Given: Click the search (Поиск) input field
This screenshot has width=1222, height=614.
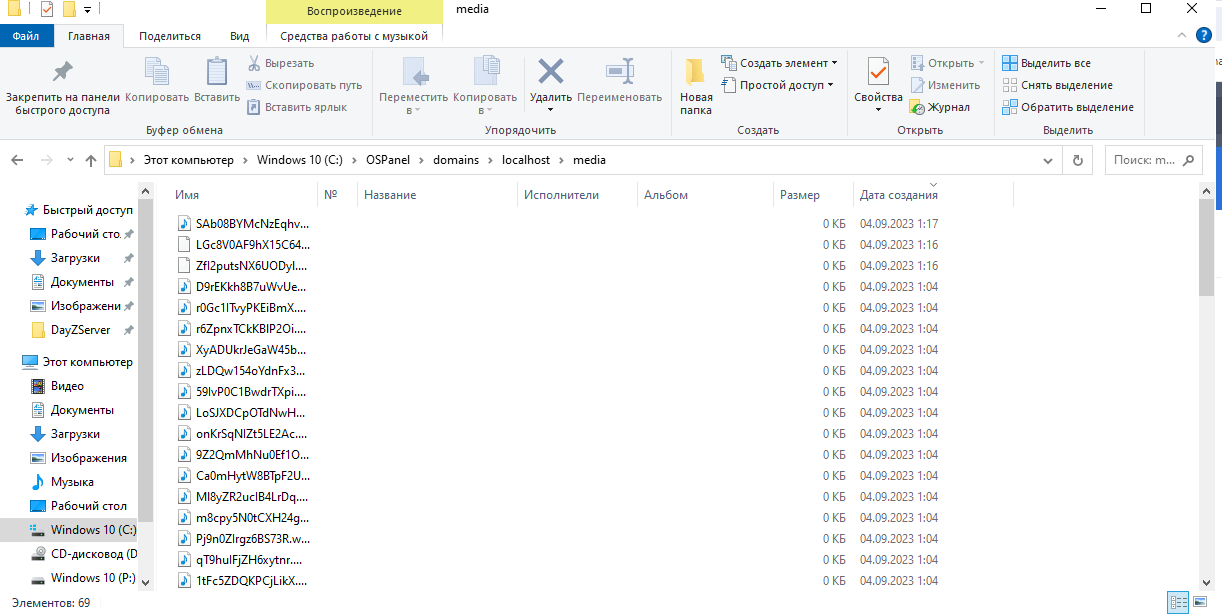Looking at the screenshot, I should (x=1144, y=160).
